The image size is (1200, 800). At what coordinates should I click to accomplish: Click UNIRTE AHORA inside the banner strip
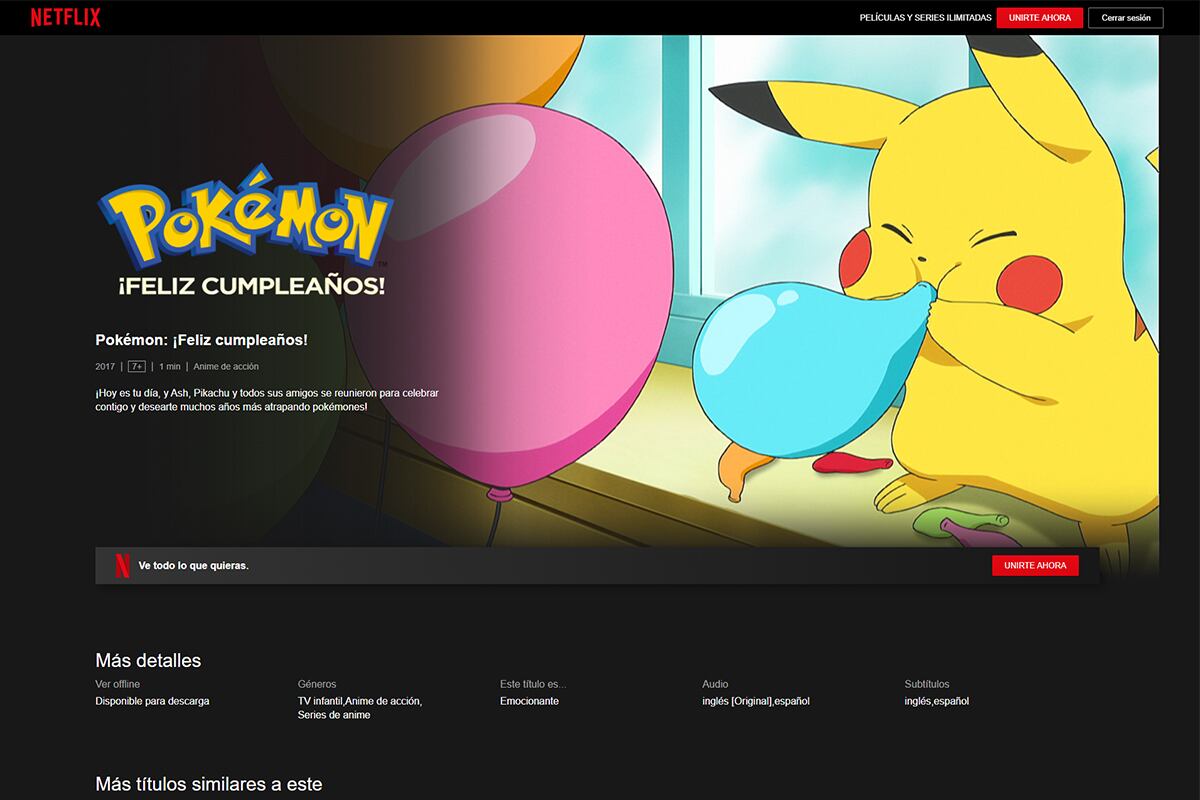click(x=1035, y=564)
